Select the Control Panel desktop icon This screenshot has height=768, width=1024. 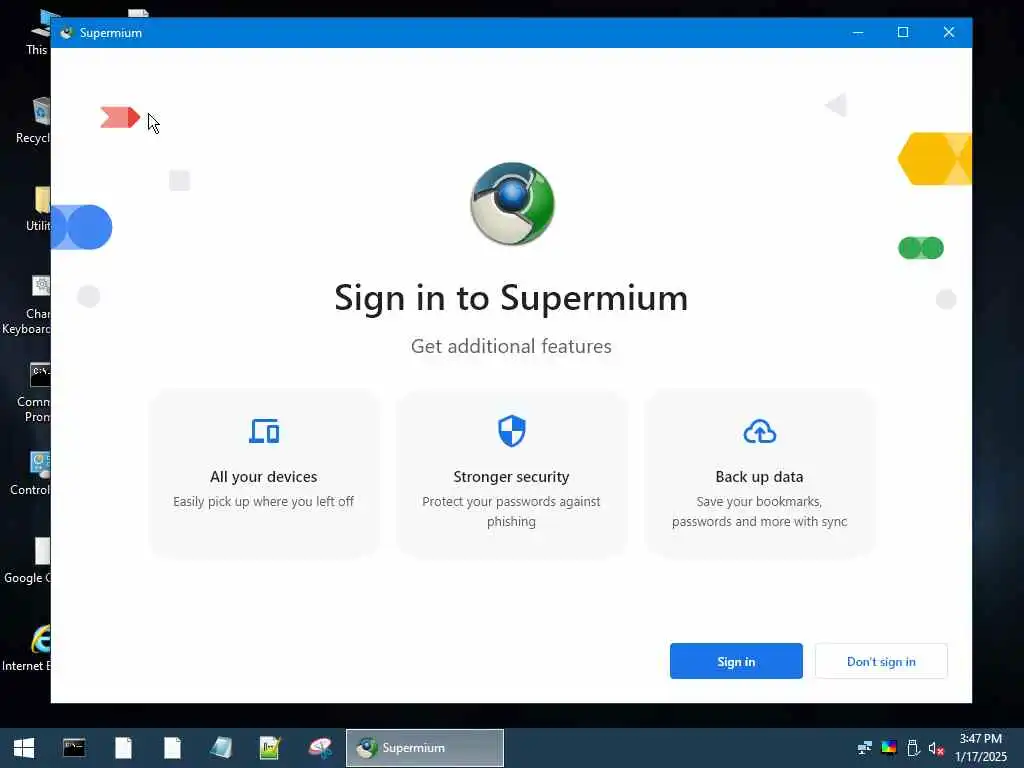click(x=30, y=473)
